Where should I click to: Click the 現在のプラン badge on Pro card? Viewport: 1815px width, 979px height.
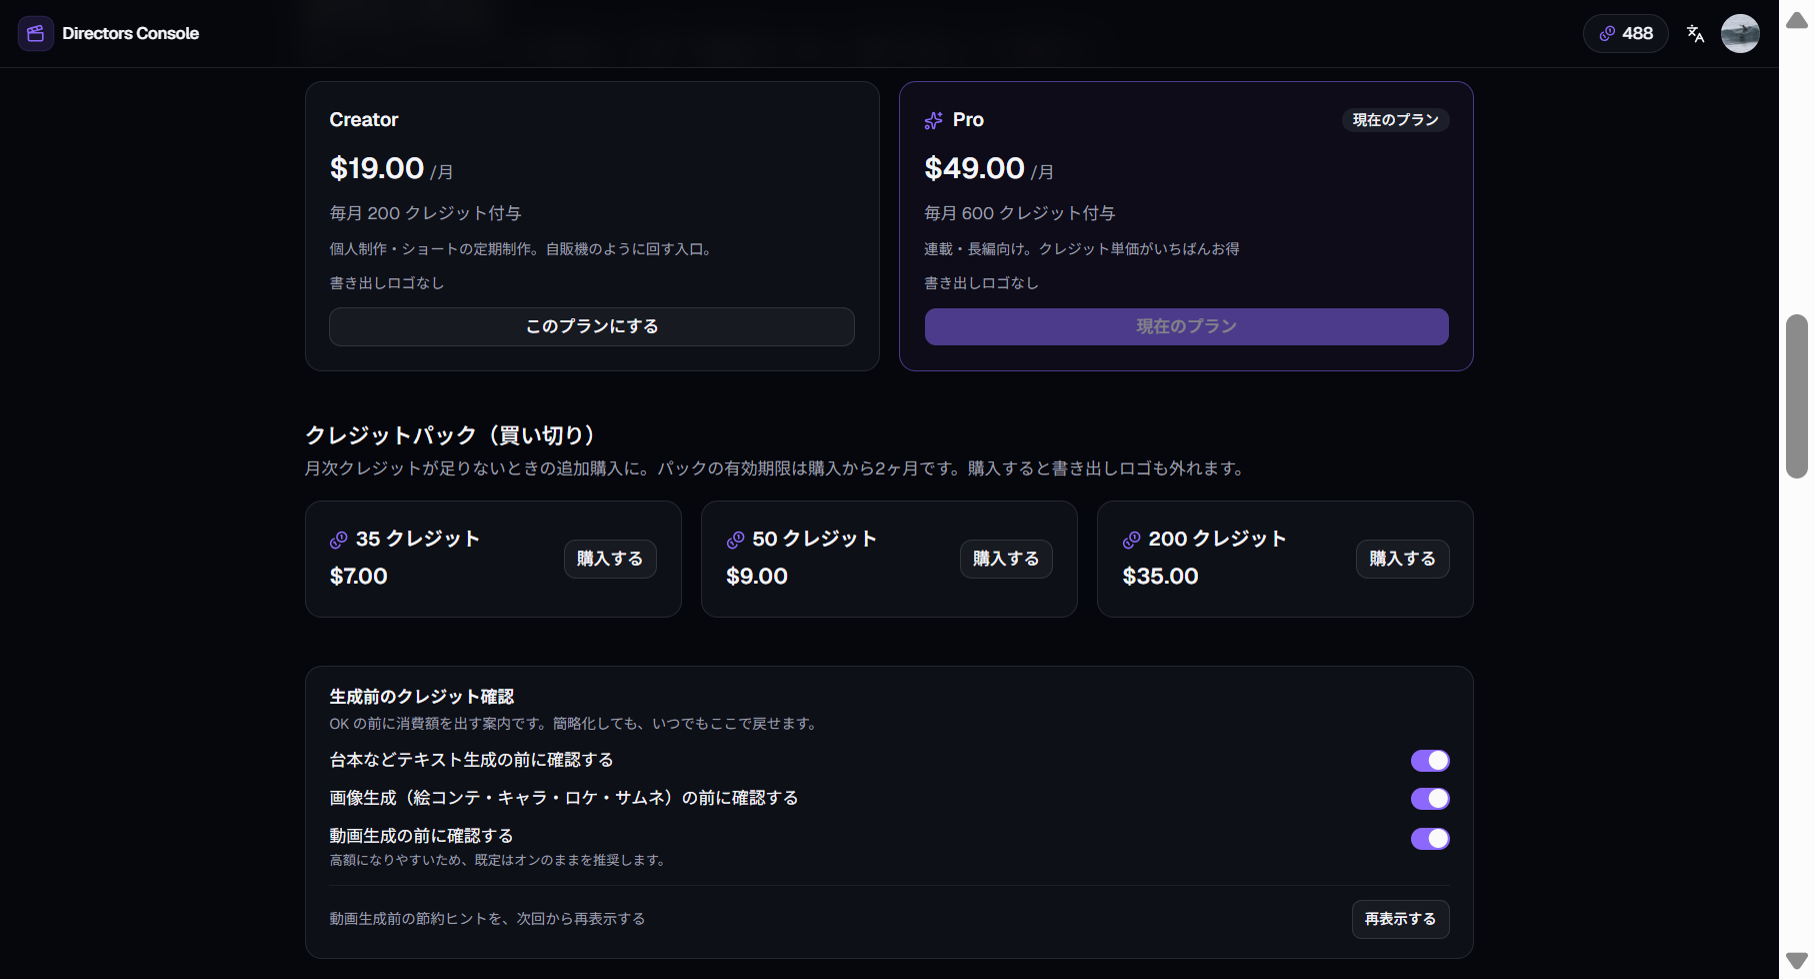coord(1395,120)
